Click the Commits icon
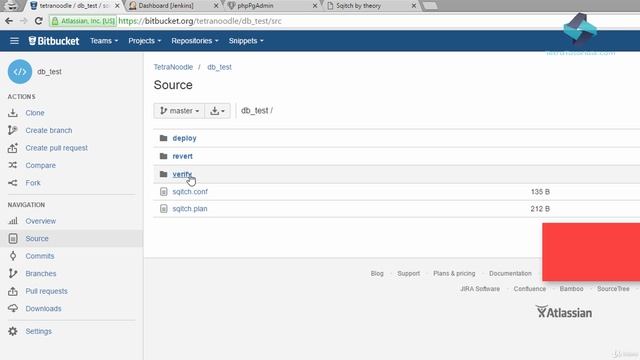Screen dimensions: 640x360 click(13, 256)
